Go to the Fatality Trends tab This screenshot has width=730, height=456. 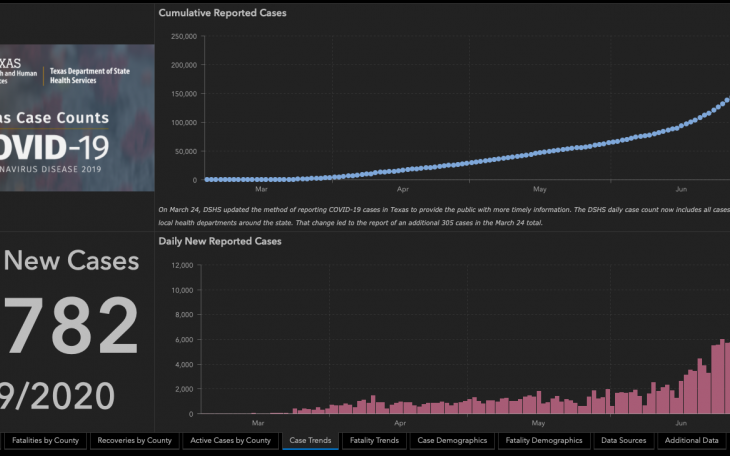click(x=374, y=440)
